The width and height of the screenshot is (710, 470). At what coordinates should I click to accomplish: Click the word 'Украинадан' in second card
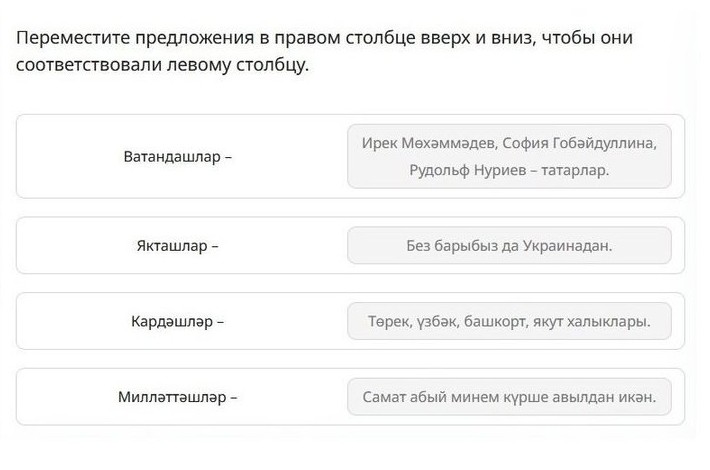[567, 246]
